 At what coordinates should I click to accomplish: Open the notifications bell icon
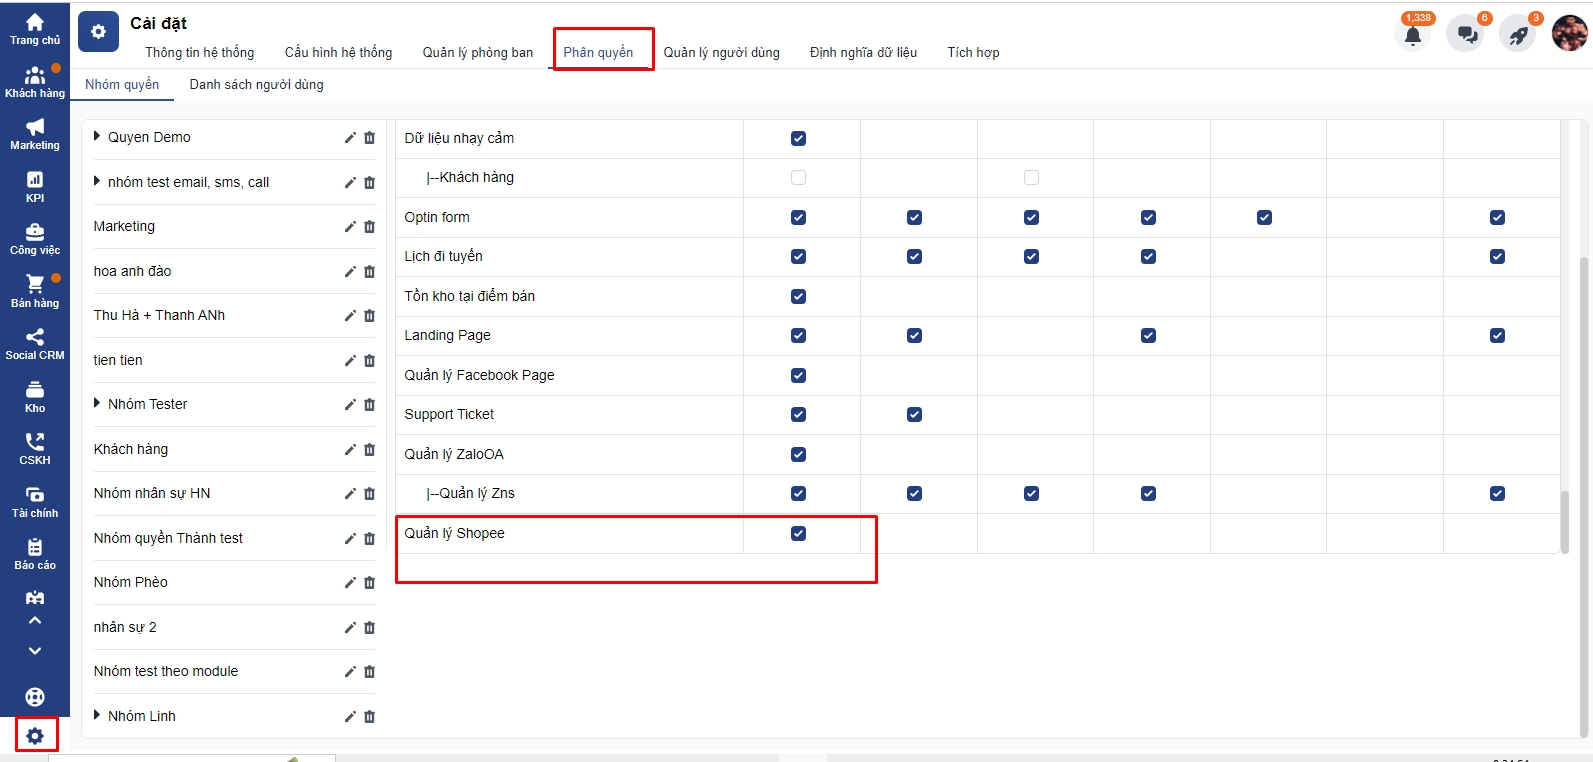1412,35
